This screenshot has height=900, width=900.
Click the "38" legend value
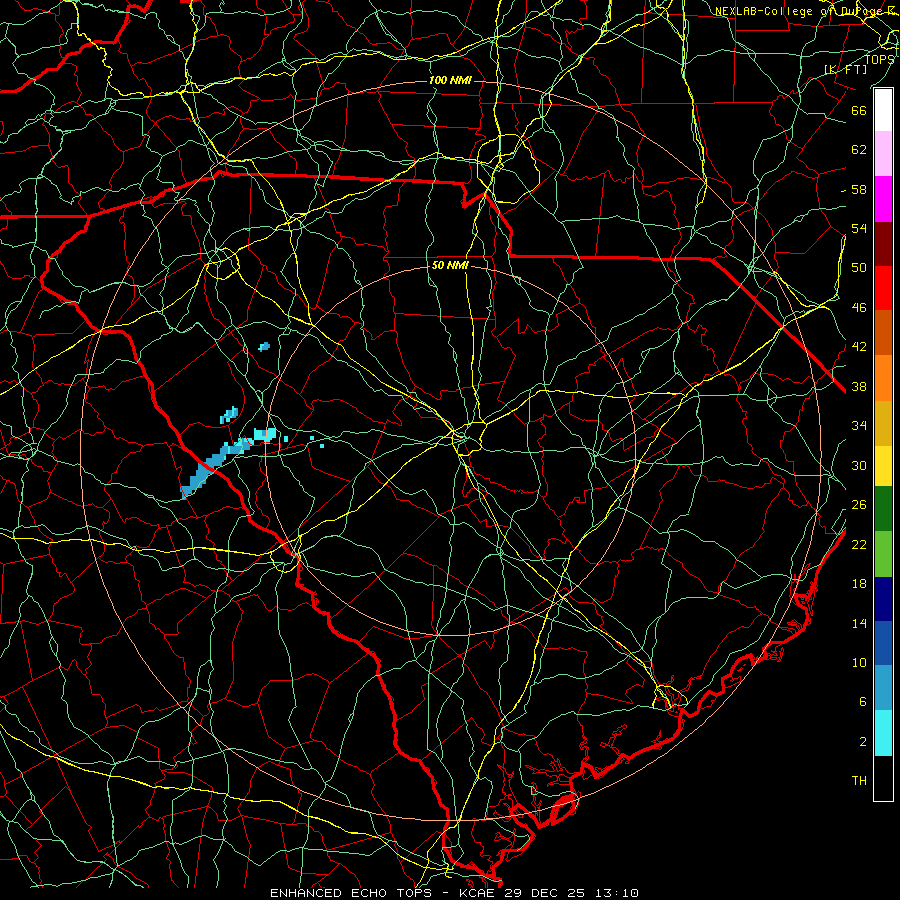tap(859, 387)
